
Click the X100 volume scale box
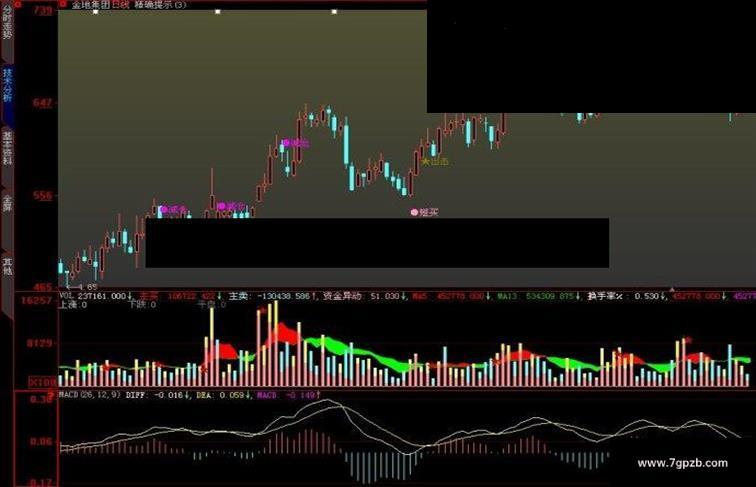point(43,382)
